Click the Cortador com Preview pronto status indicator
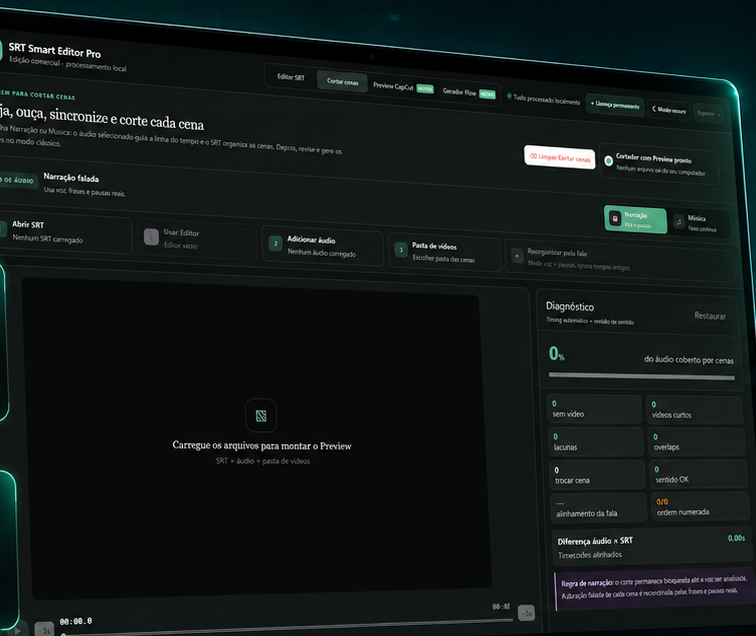 659,164
